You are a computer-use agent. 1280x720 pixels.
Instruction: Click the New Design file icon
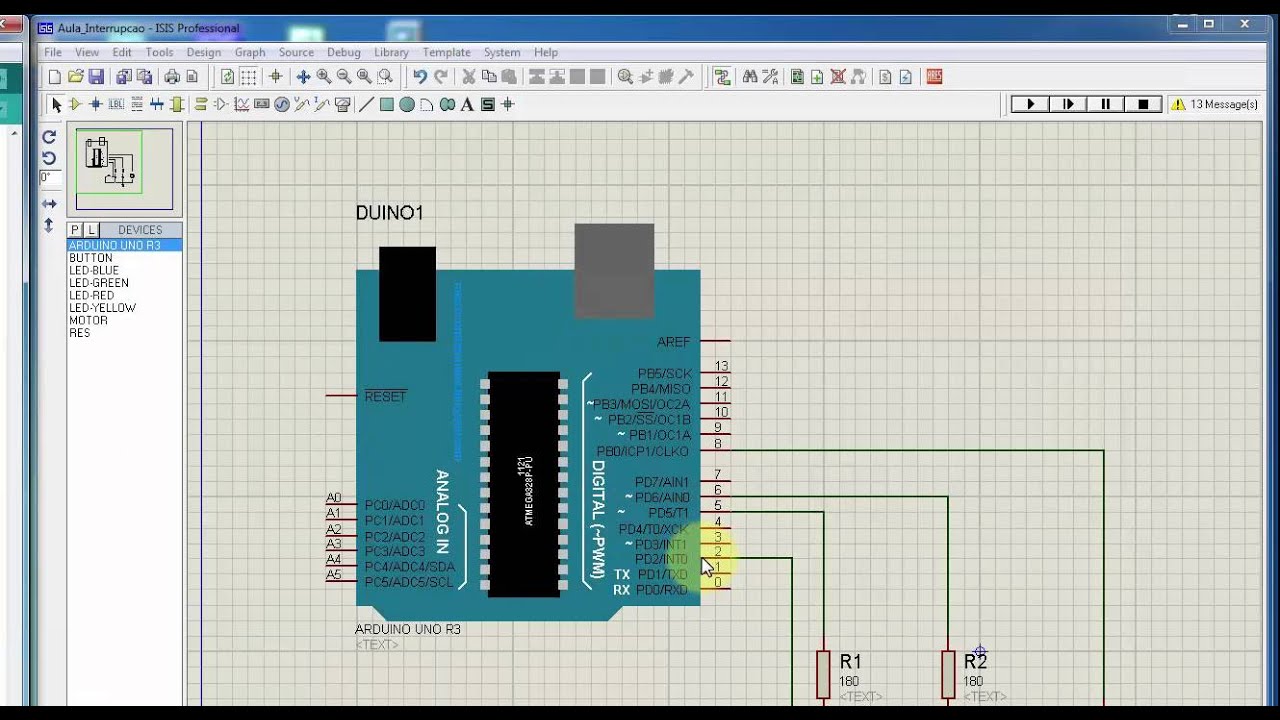click(x=55, y=77)
